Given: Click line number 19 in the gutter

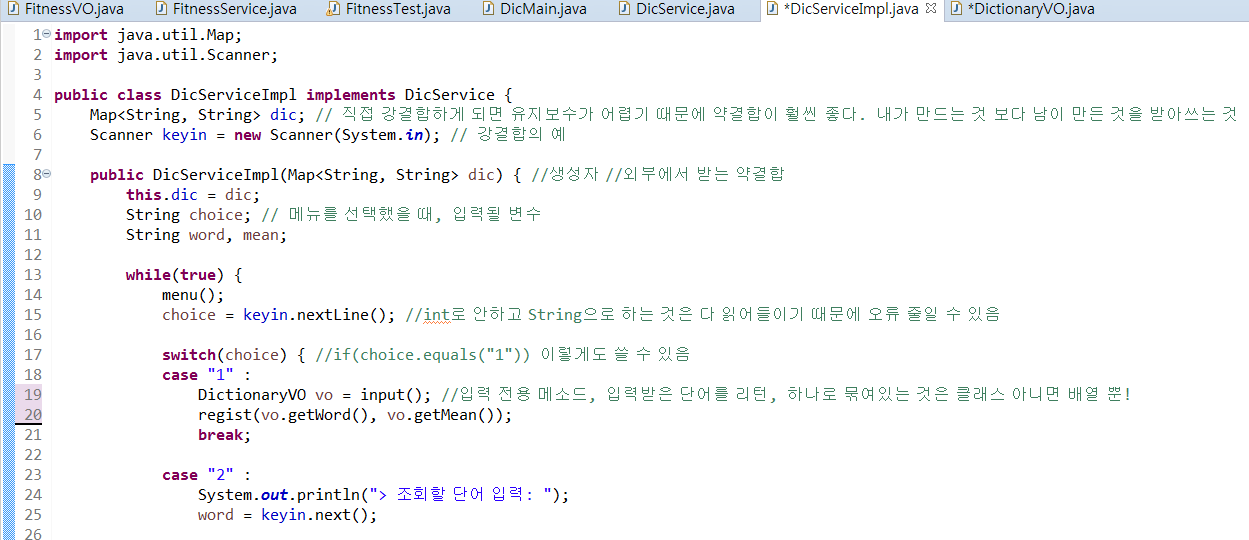Looking at the screenshot, I should (33, 395).
